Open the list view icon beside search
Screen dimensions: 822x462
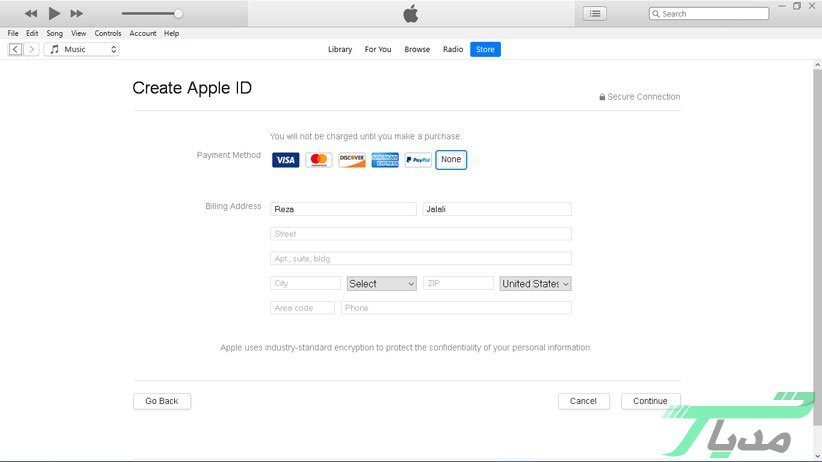coord(596,14)
